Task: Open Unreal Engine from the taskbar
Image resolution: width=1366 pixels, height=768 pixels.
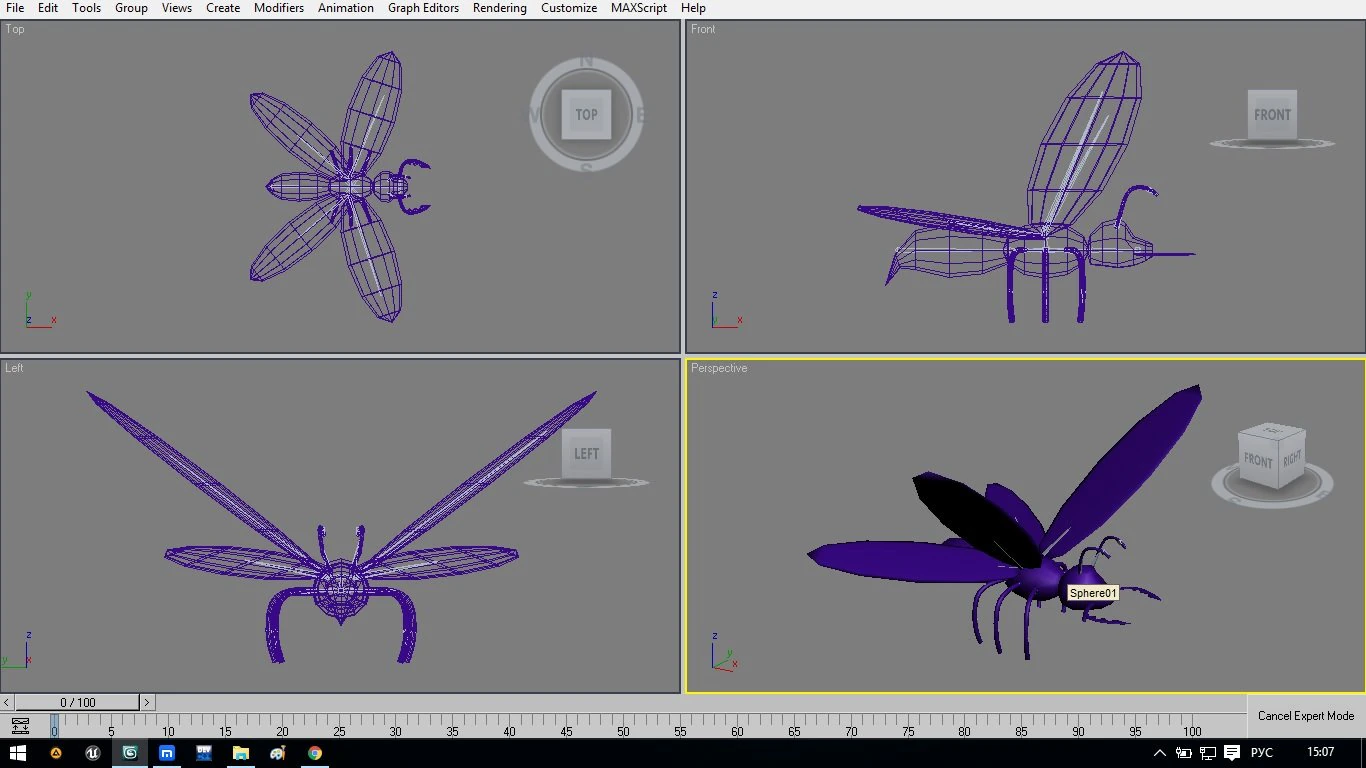Action: point(93,753)
